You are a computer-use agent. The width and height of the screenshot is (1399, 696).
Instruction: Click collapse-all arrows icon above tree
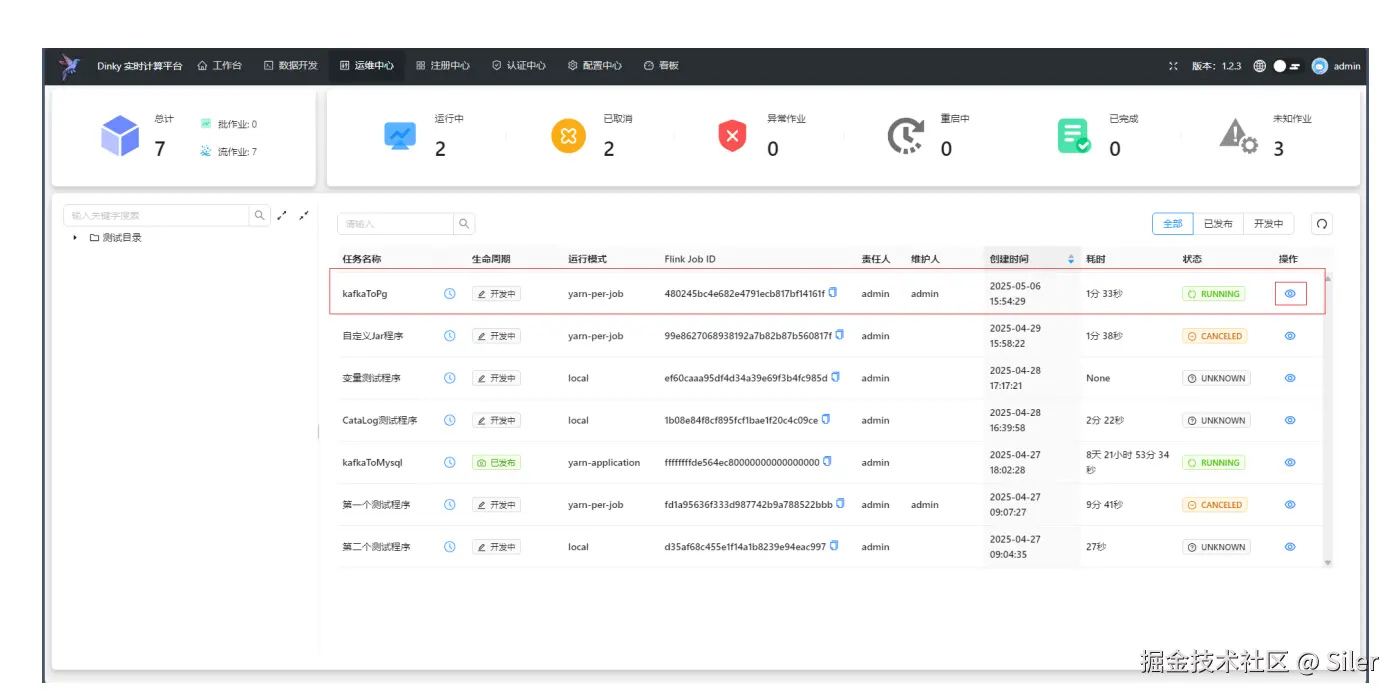pyautogui.click(x=304, y=214)
